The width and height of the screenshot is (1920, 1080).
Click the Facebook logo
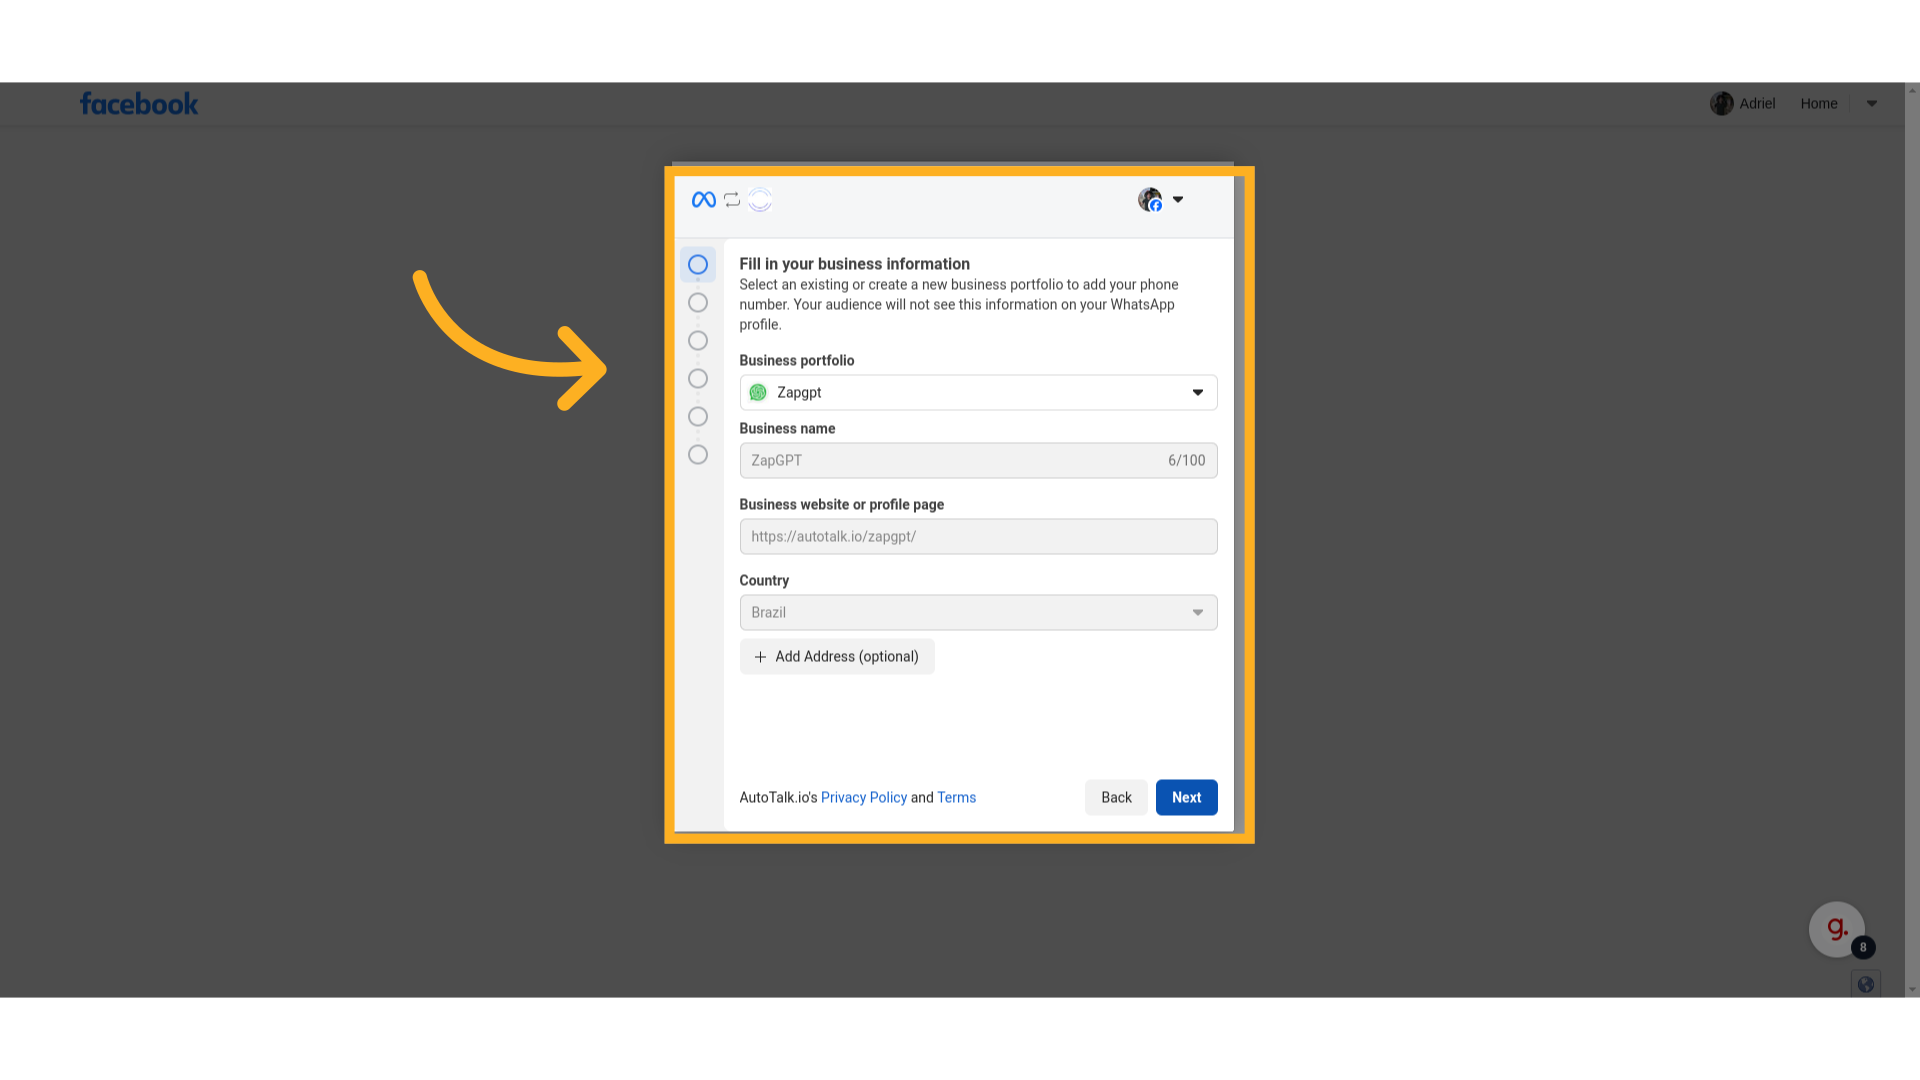pyautogui.click(x=139, y=104)
